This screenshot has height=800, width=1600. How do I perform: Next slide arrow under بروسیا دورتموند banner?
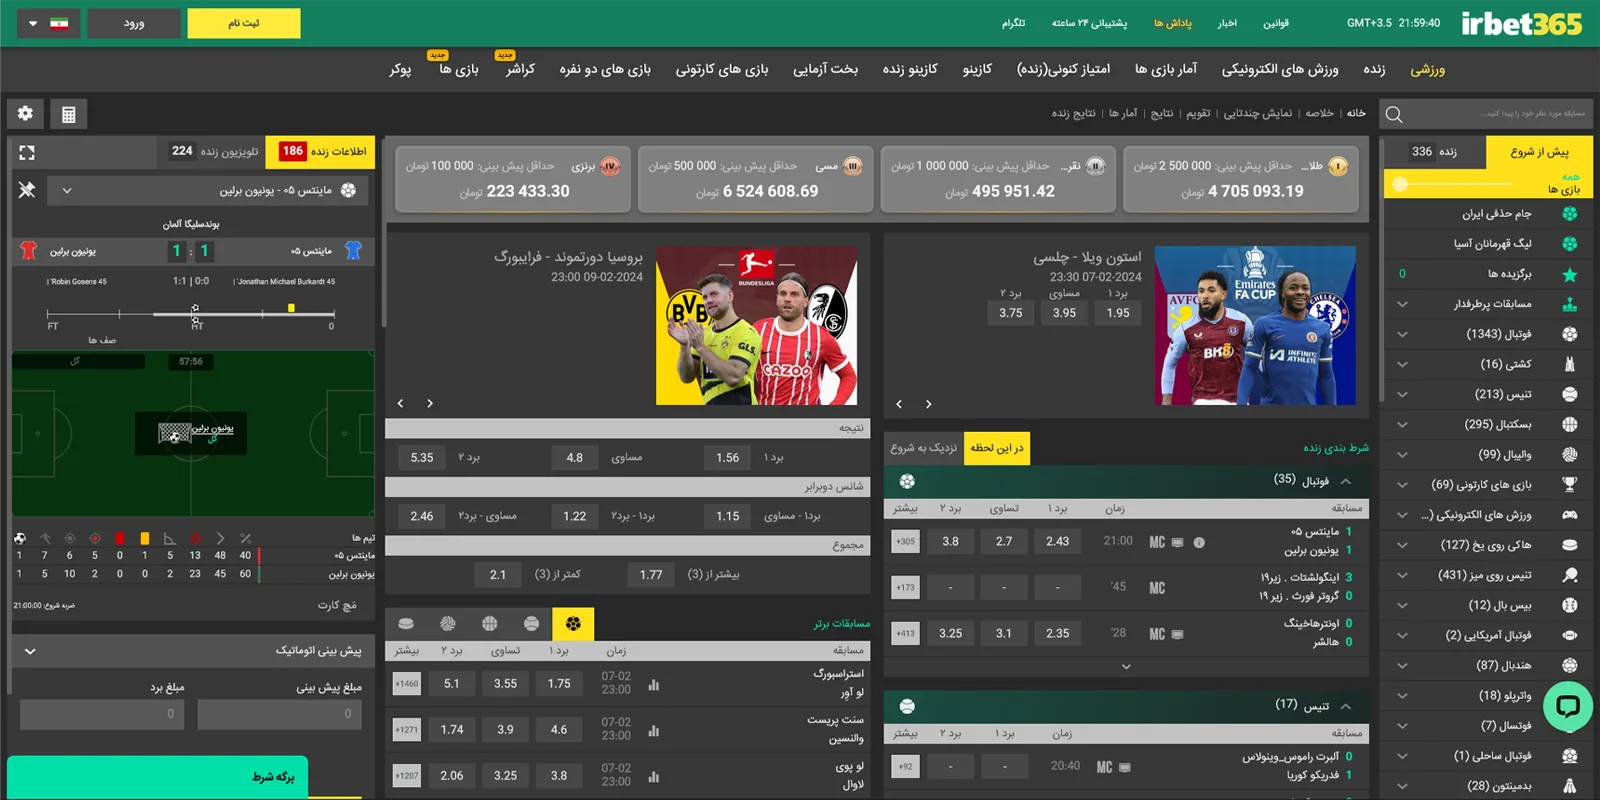(x=430, y=403)
